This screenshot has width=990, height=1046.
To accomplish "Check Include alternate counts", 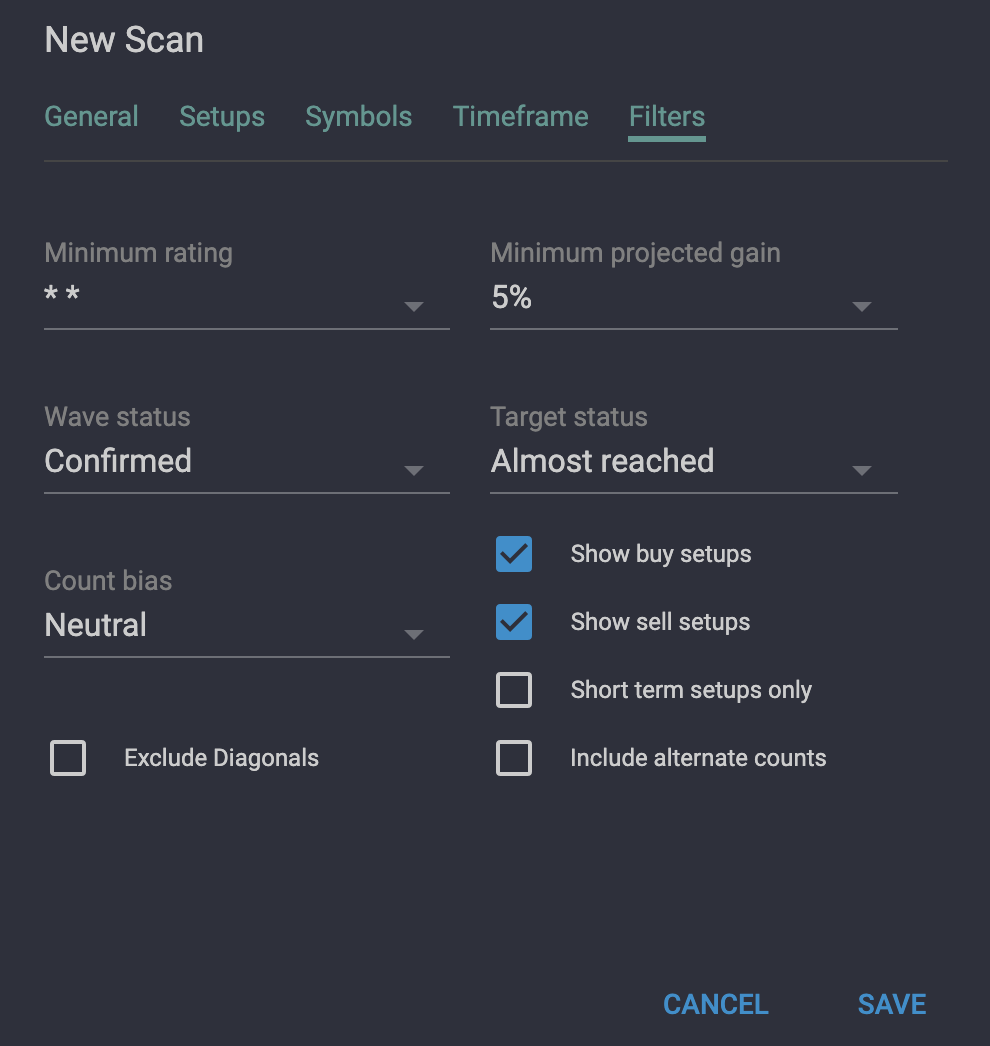I will click(513, 758).
